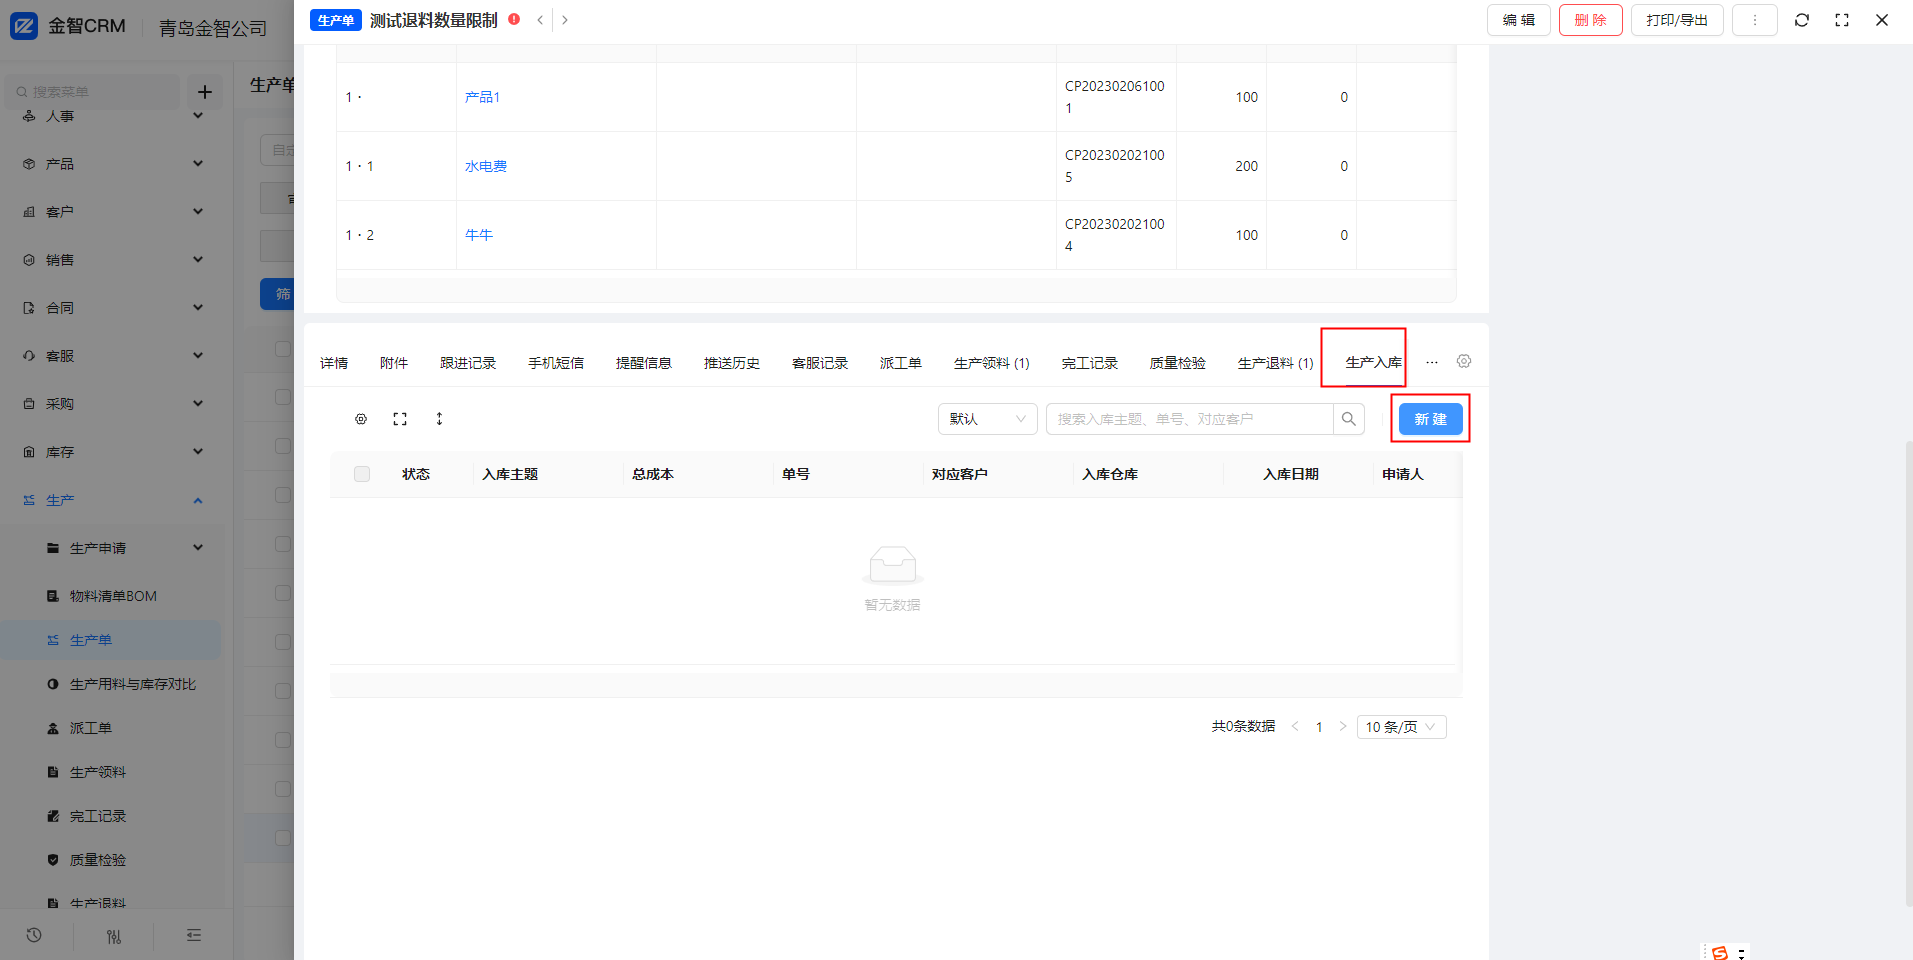
Task: Open the 10 条/页 page size dropdown
Action: coord(1401,727)
